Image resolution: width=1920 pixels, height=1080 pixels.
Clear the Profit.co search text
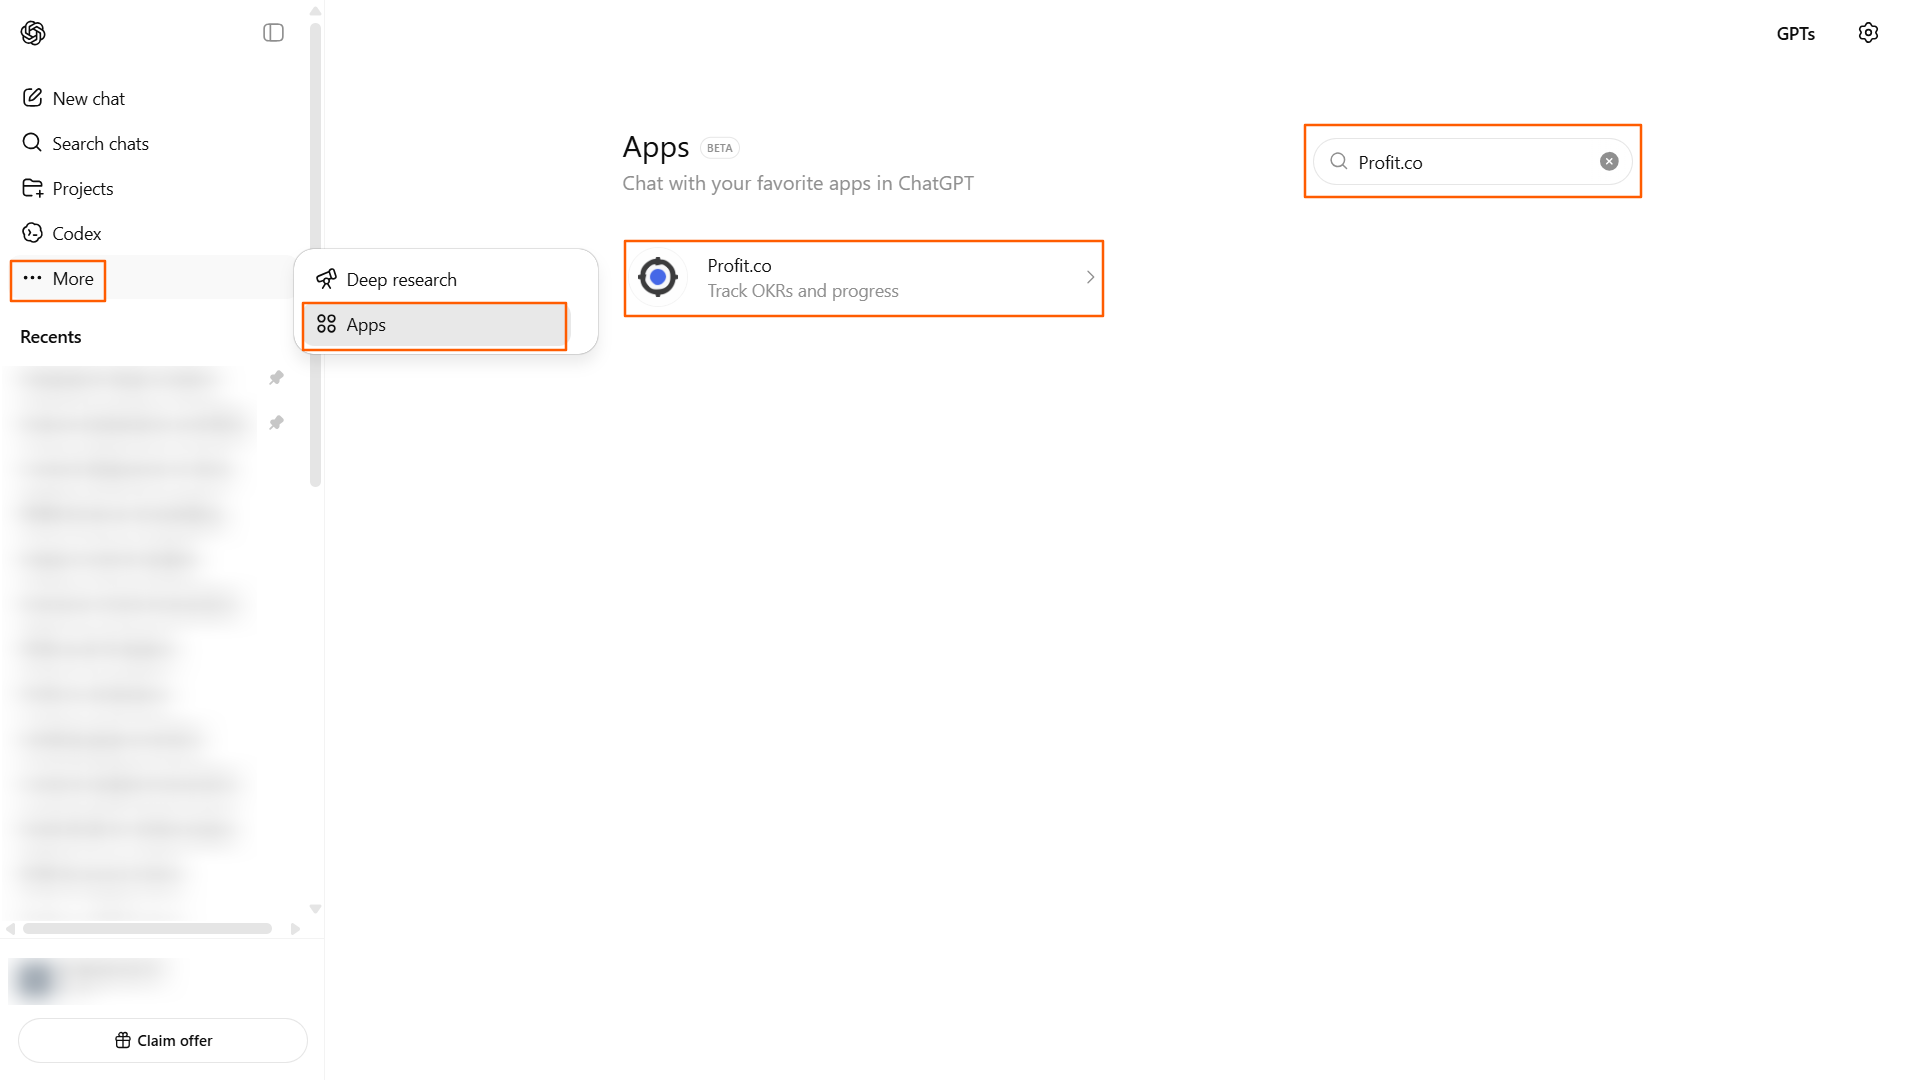coord(1609,162)
